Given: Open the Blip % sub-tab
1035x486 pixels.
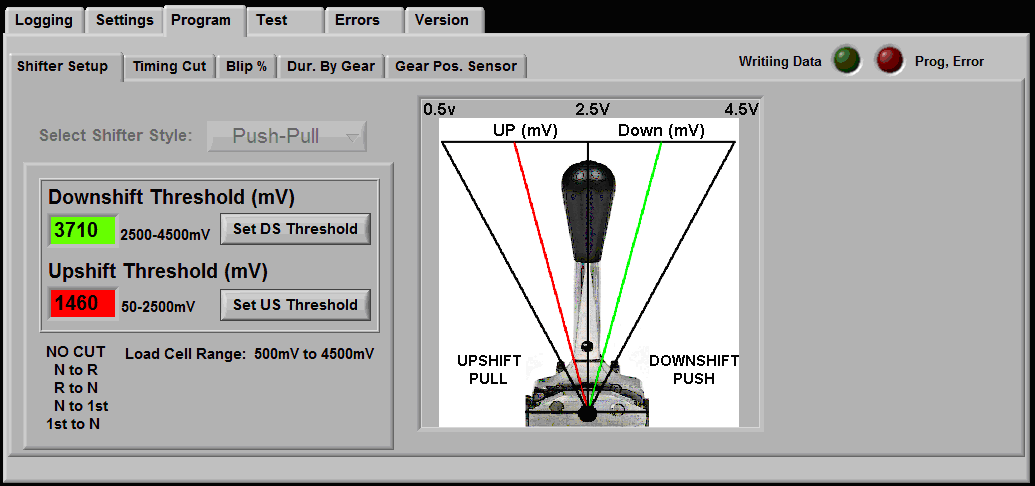Looking at the screenshot, I should coord(246,66).
